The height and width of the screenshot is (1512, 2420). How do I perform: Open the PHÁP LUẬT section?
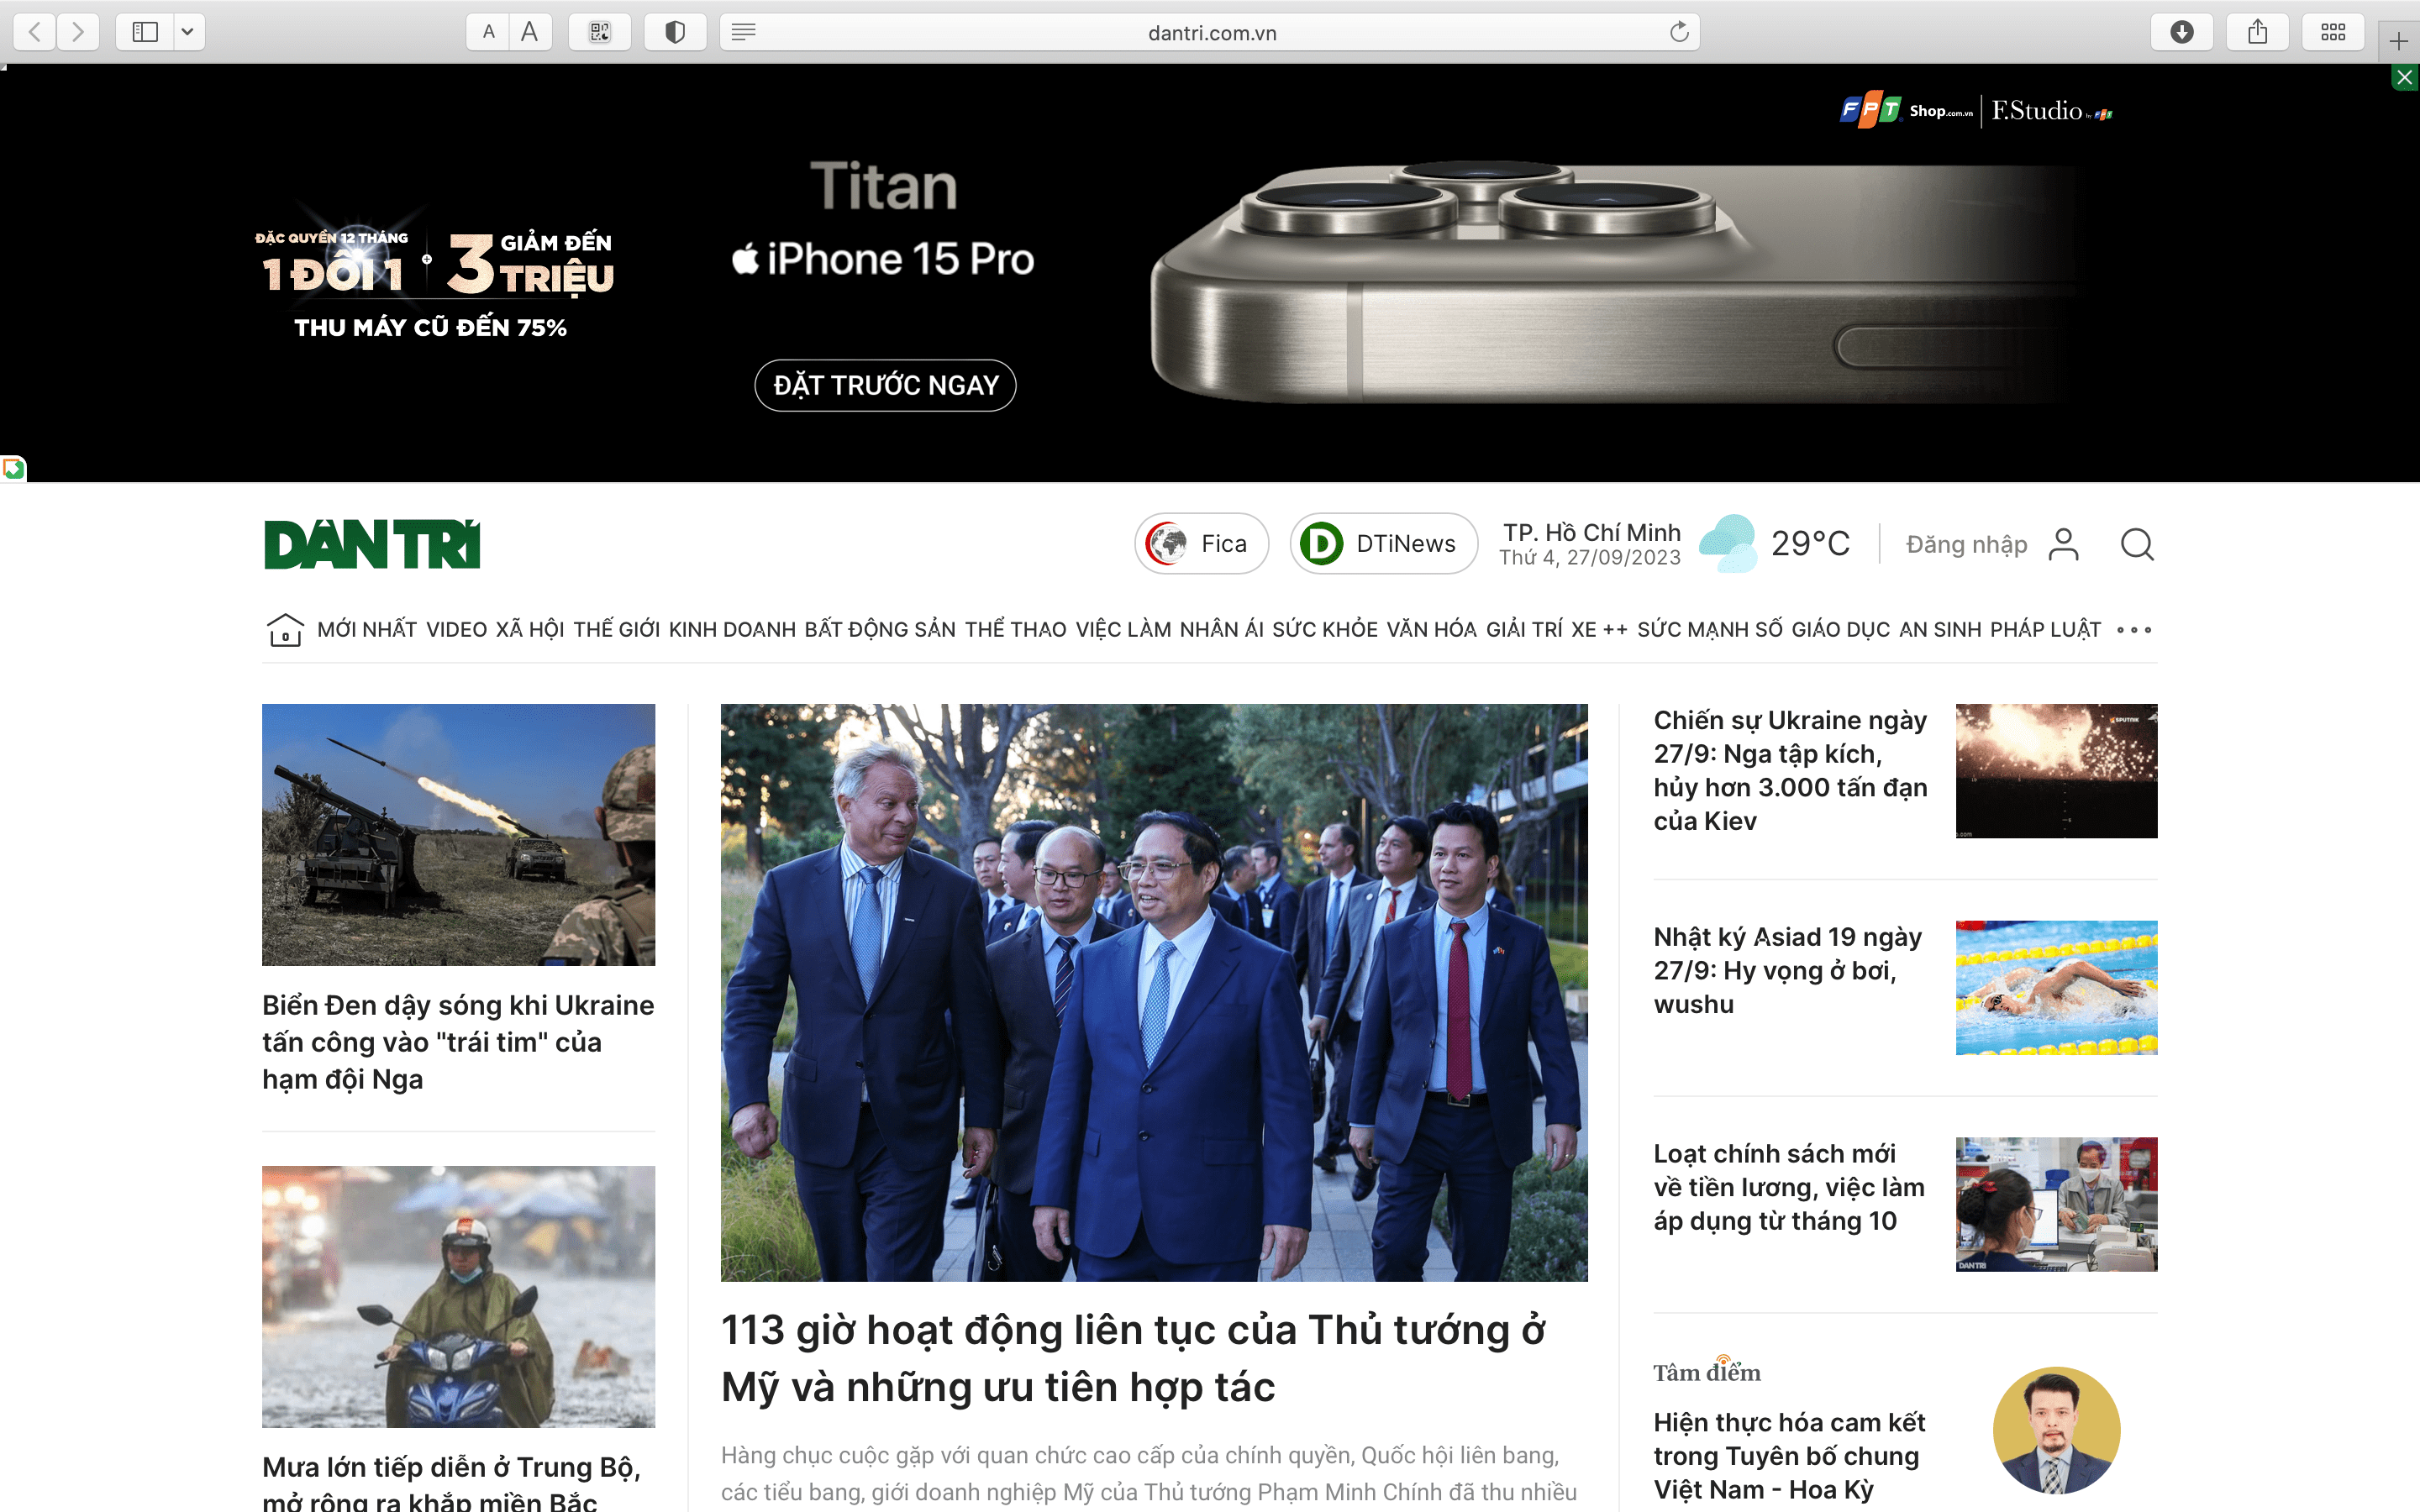(2045, 630)
